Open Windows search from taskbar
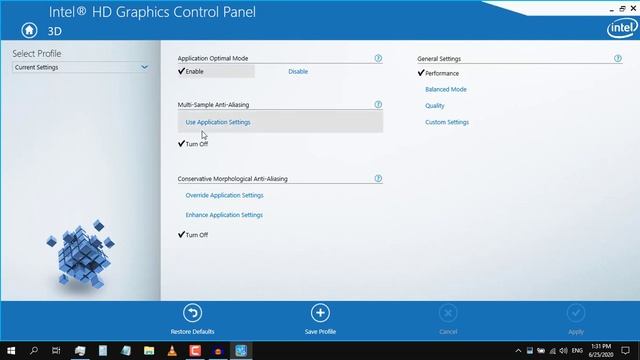640x360 pixels. pyautogui.click(x=34, y=351)
